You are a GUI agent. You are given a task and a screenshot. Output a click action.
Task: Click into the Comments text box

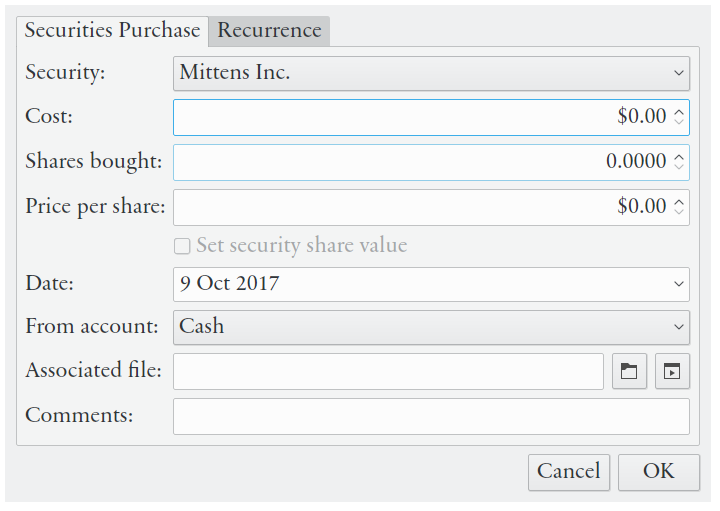tap(431, 416)
